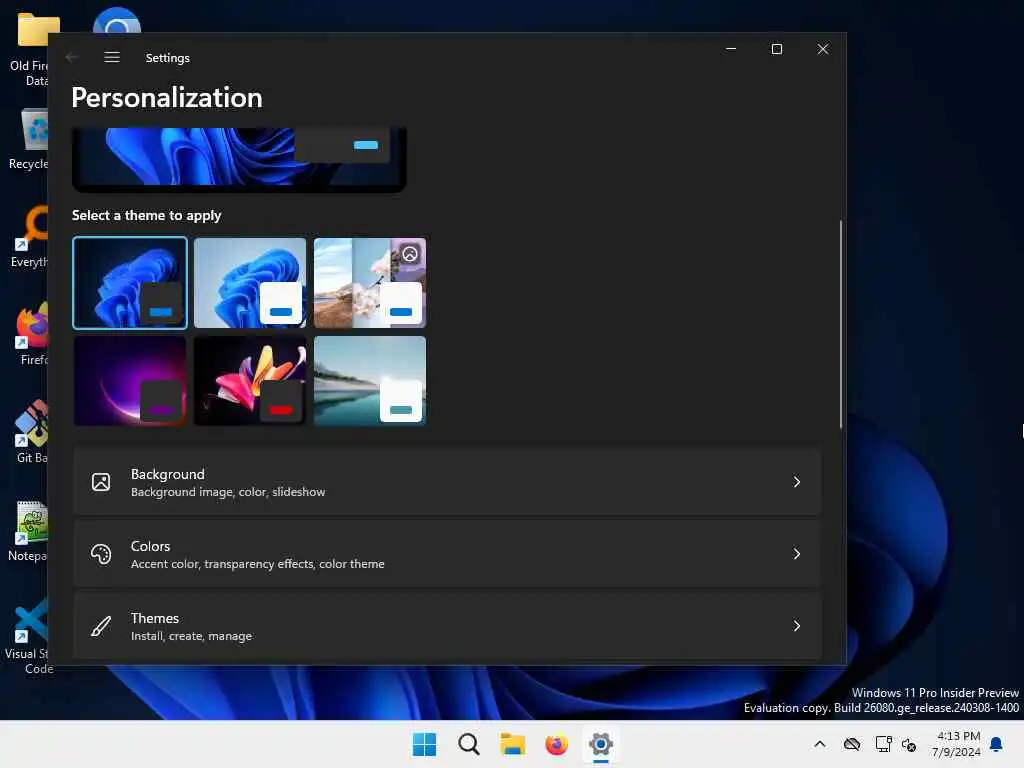Apply the teal lake Flow theme
1024x768 pixels.
370,381
